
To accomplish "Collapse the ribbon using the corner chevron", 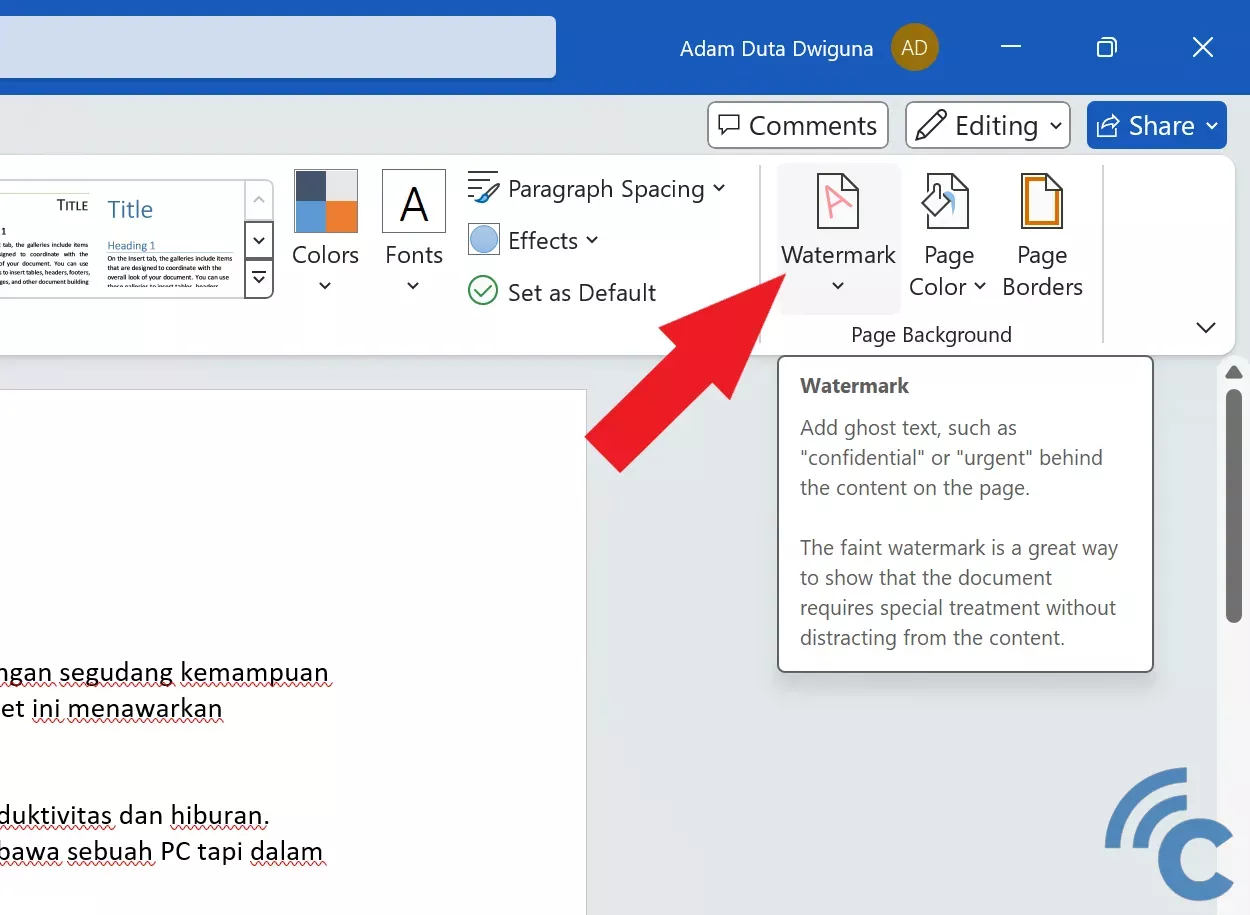I will click(x=1206, y=328).
